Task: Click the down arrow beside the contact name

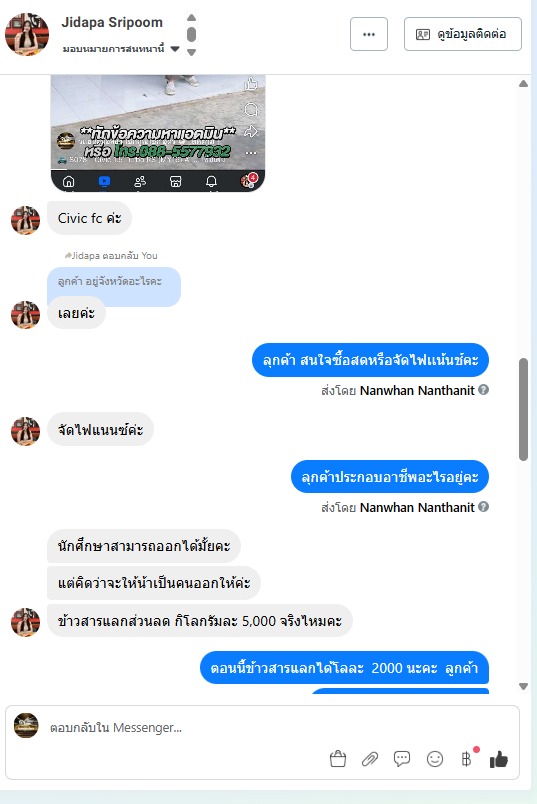Action: click(191, 52)
